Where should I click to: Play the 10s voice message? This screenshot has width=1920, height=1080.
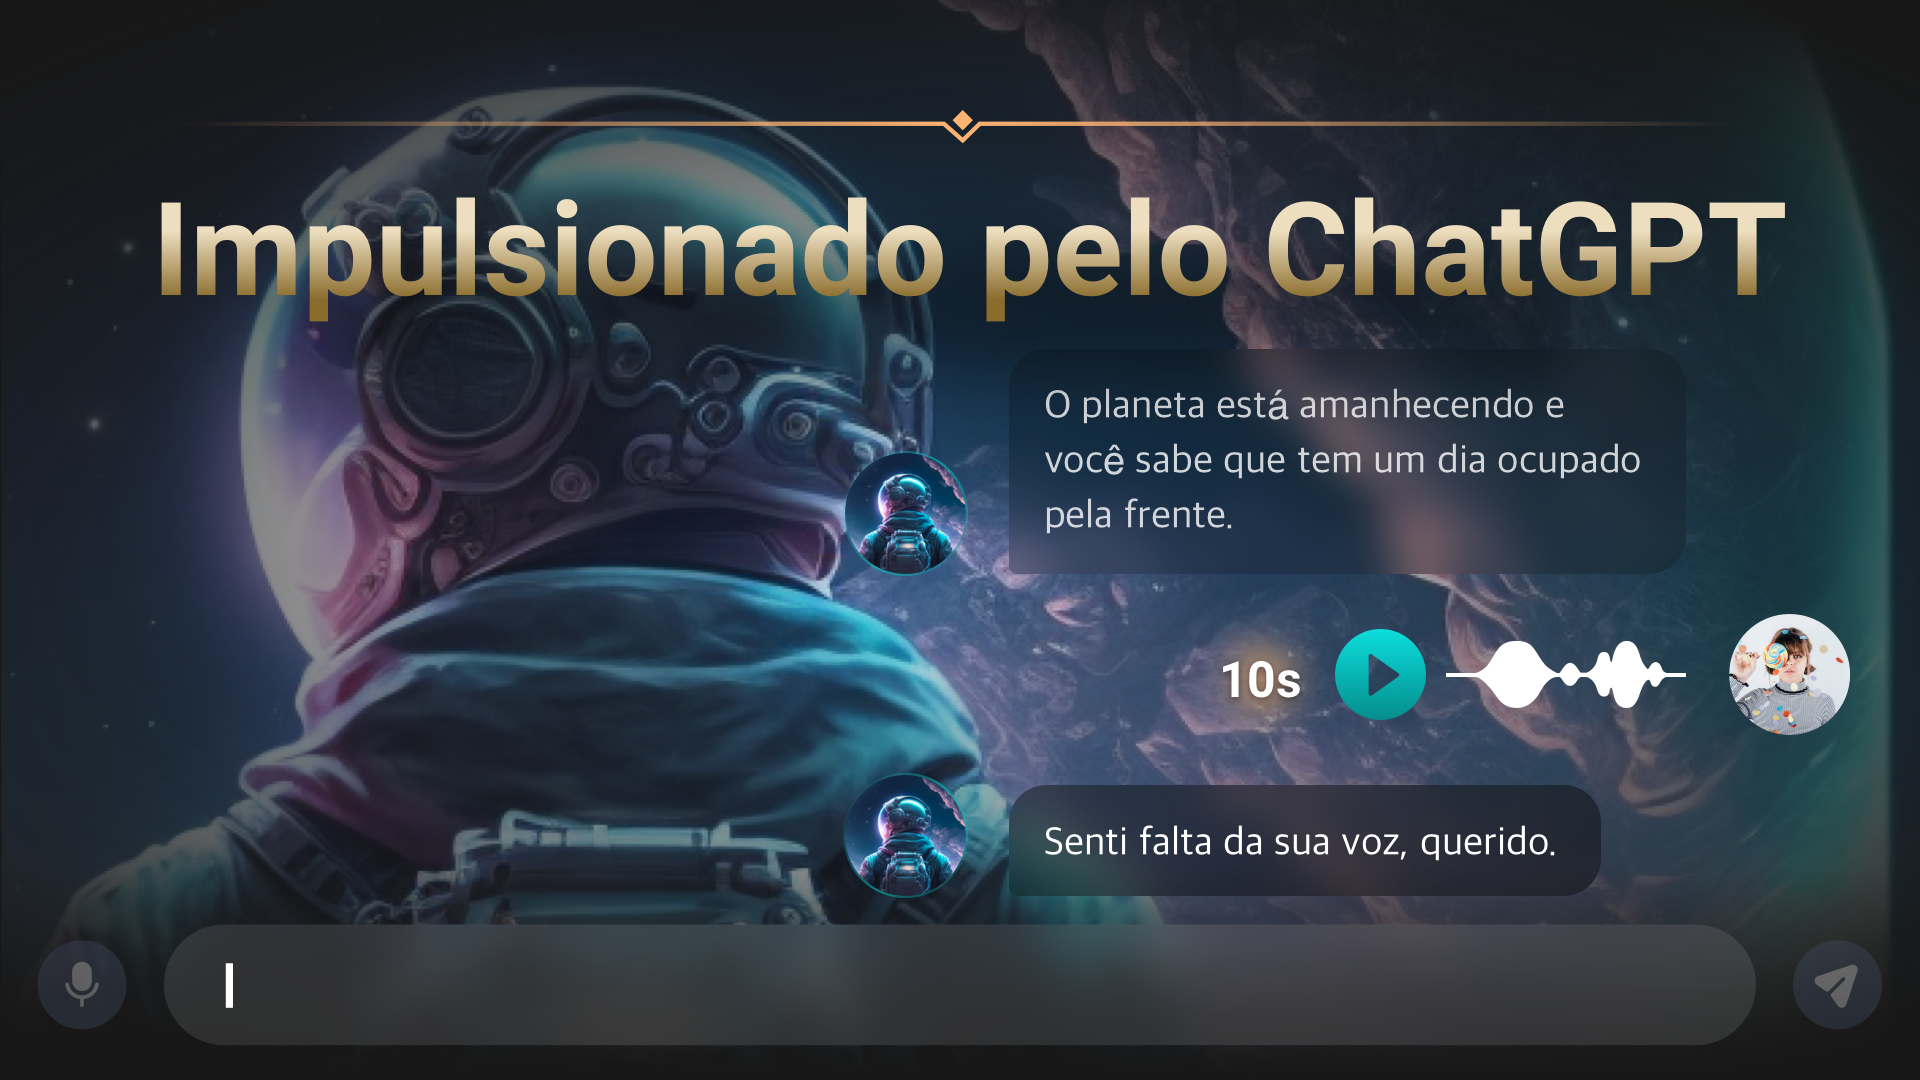coord(1380,675)
